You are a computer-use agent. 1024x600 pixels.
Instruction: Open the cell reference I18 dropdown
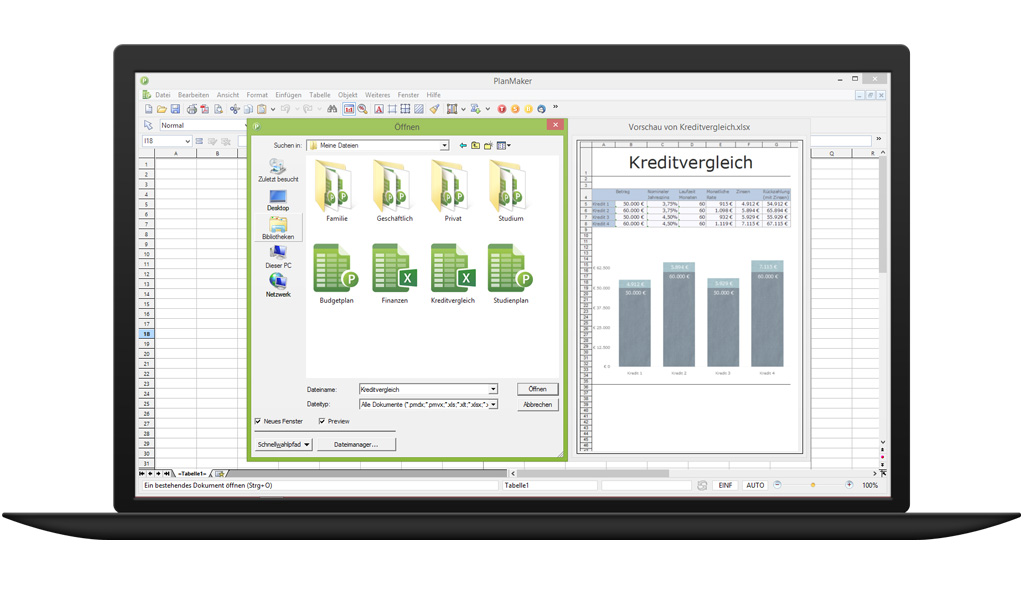(187, 141)
